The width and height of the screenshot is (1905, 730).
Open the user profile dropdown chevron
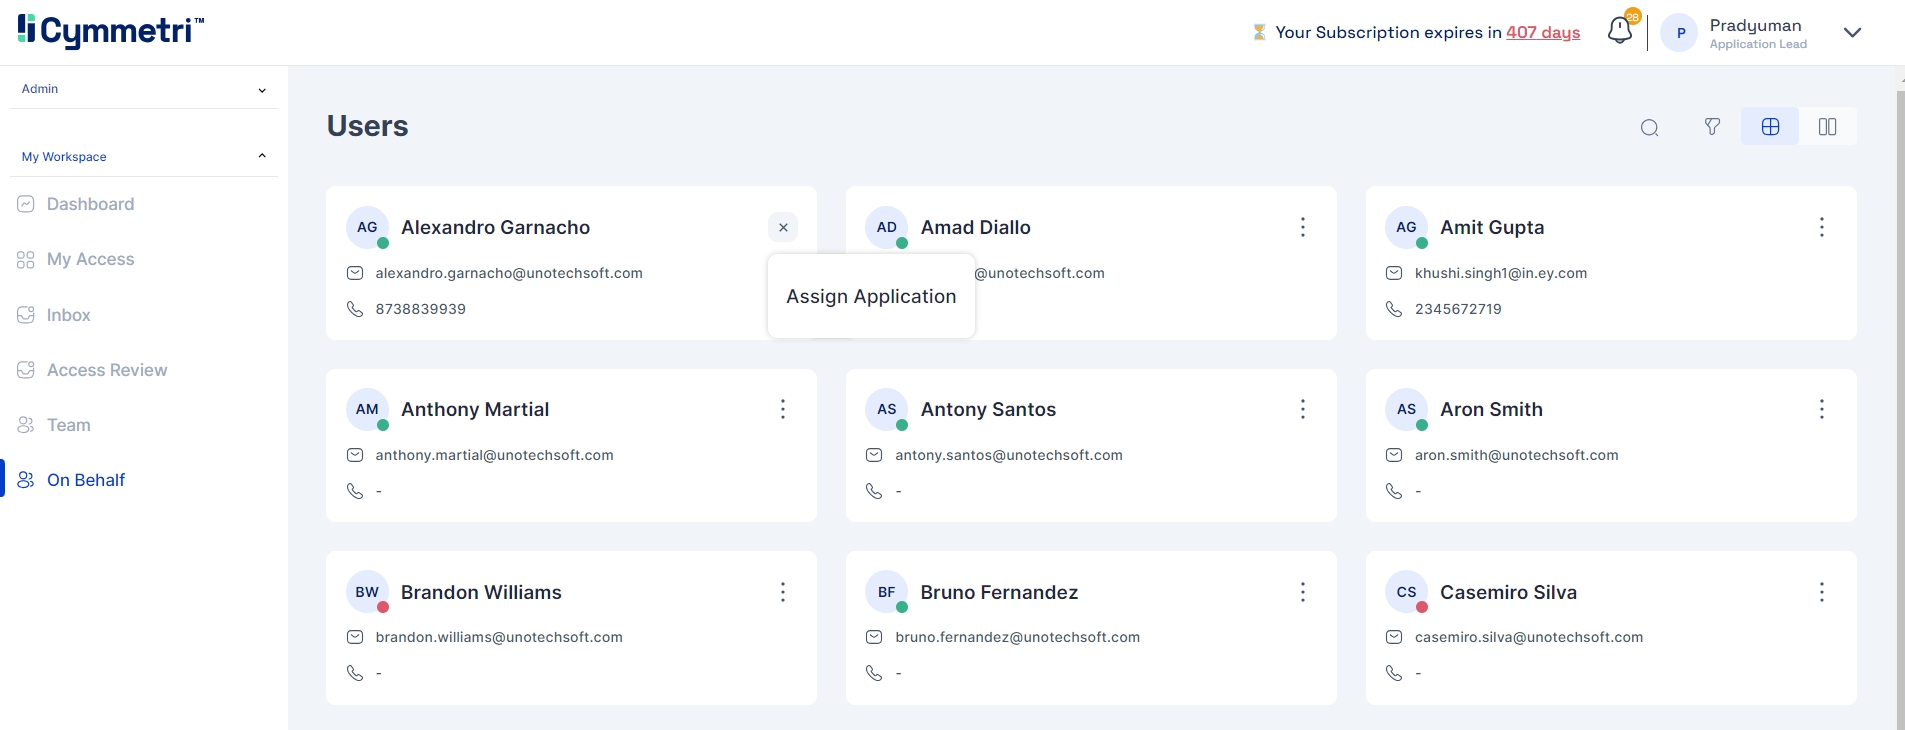pos(1852,32)
